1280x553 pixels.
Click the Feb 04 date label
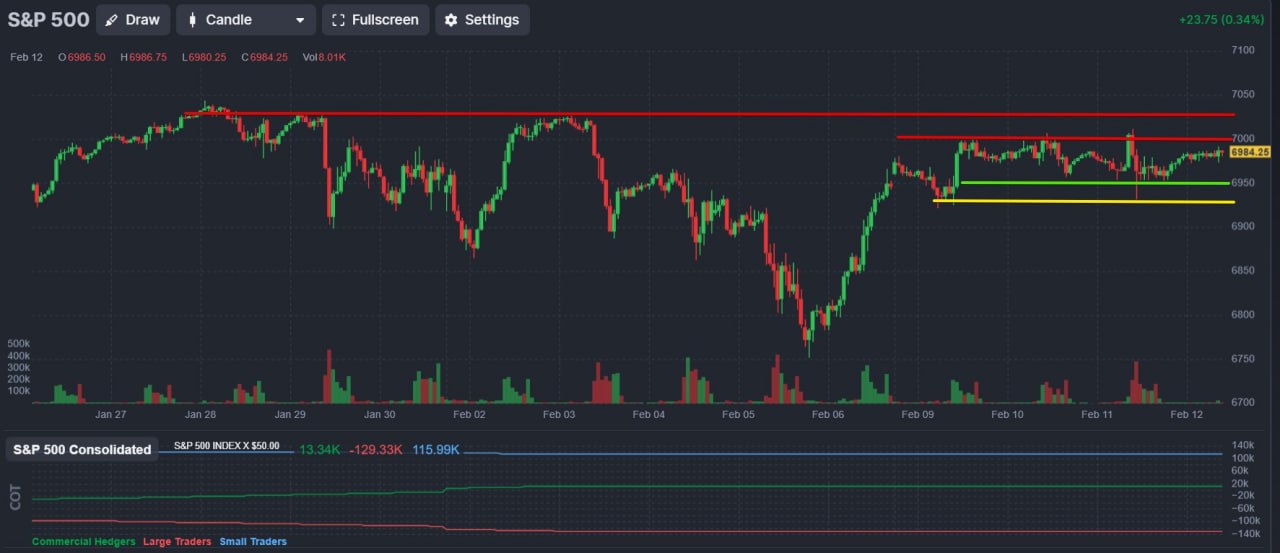(648, 414)
